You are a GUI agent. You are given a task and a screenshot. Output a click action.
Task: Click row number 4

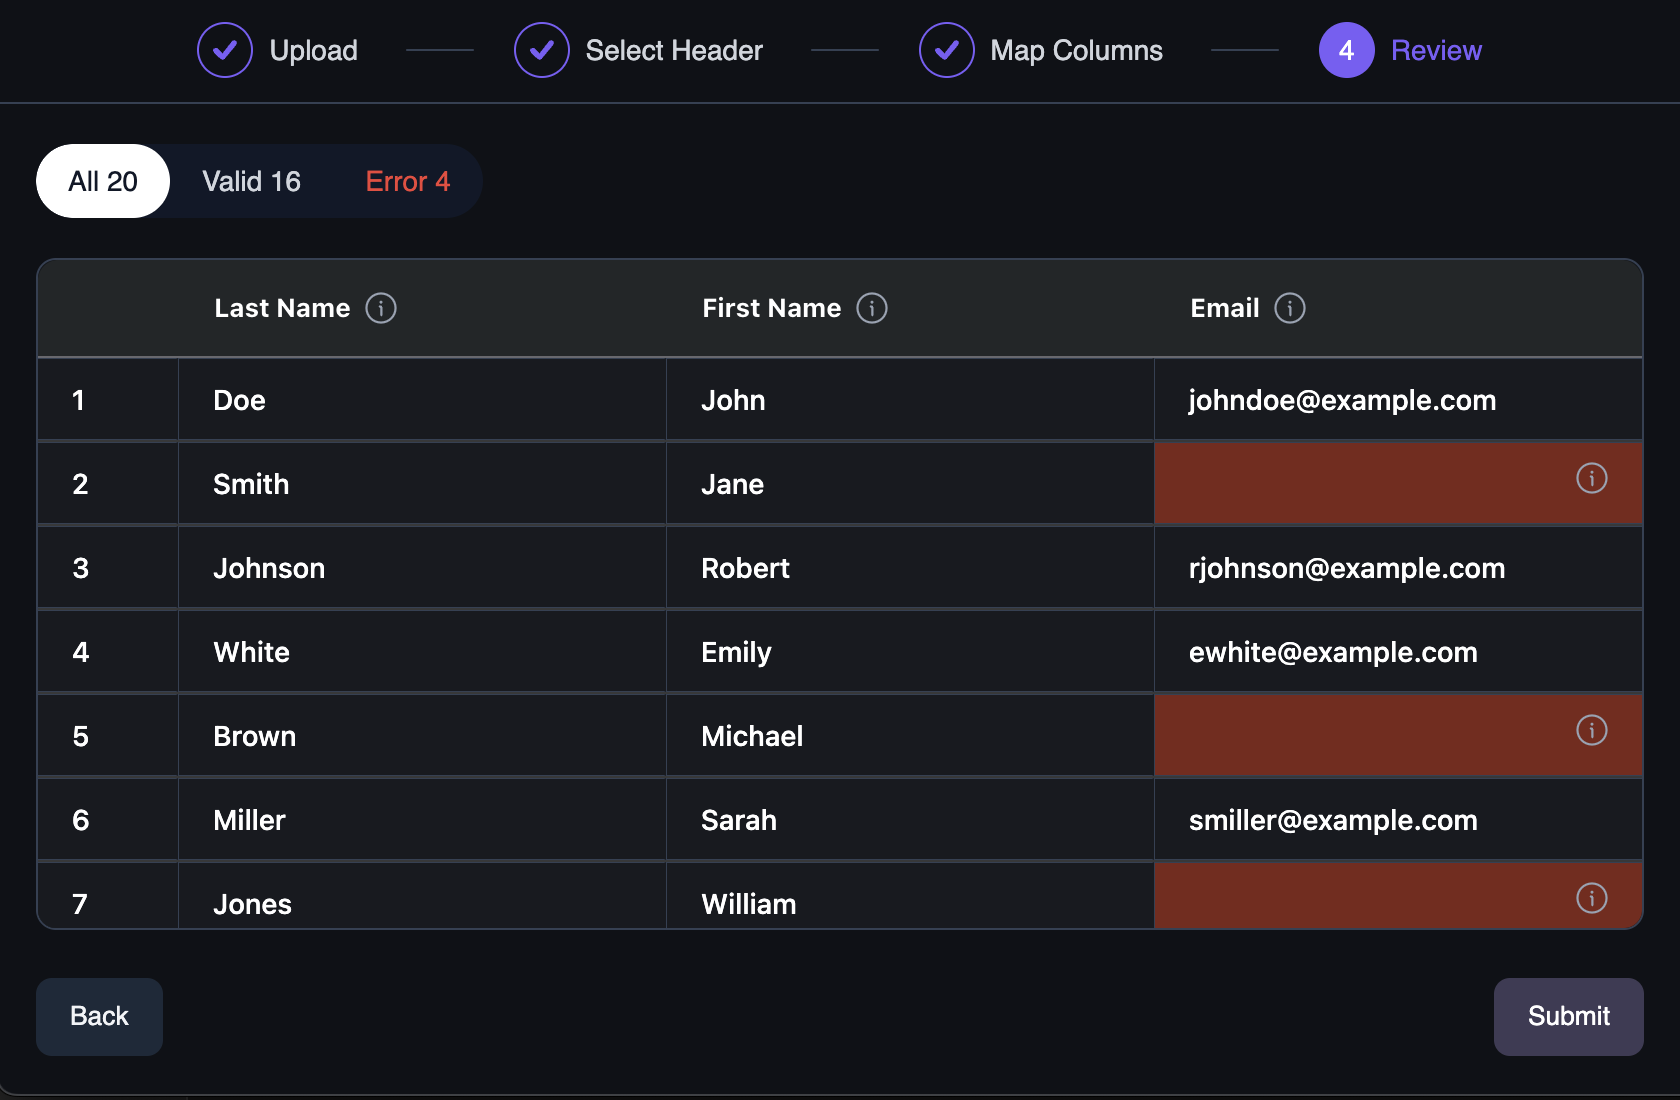[x=108, y=652]
